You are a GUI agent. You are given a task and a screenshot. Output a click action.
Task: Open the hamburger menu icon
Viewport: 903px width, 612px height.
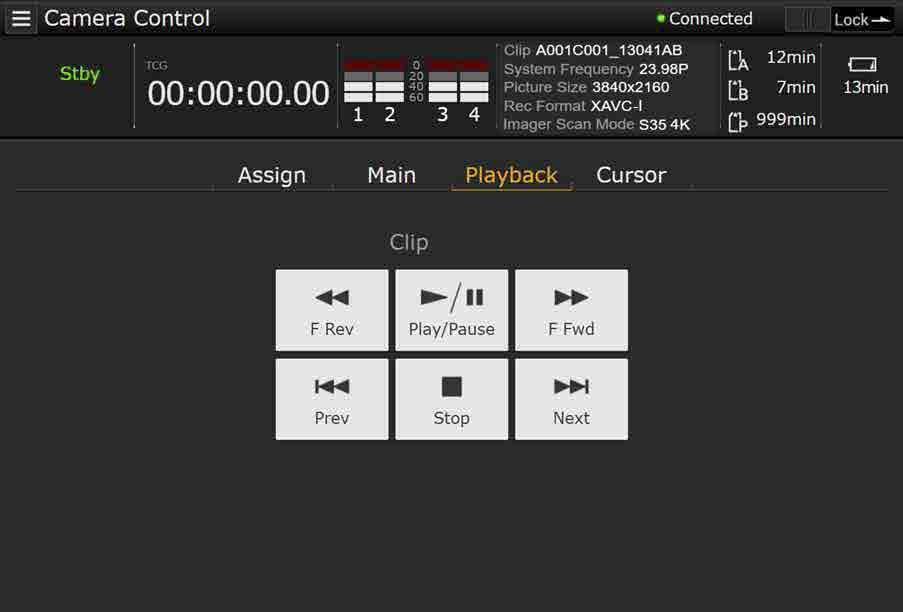point(21,18)
